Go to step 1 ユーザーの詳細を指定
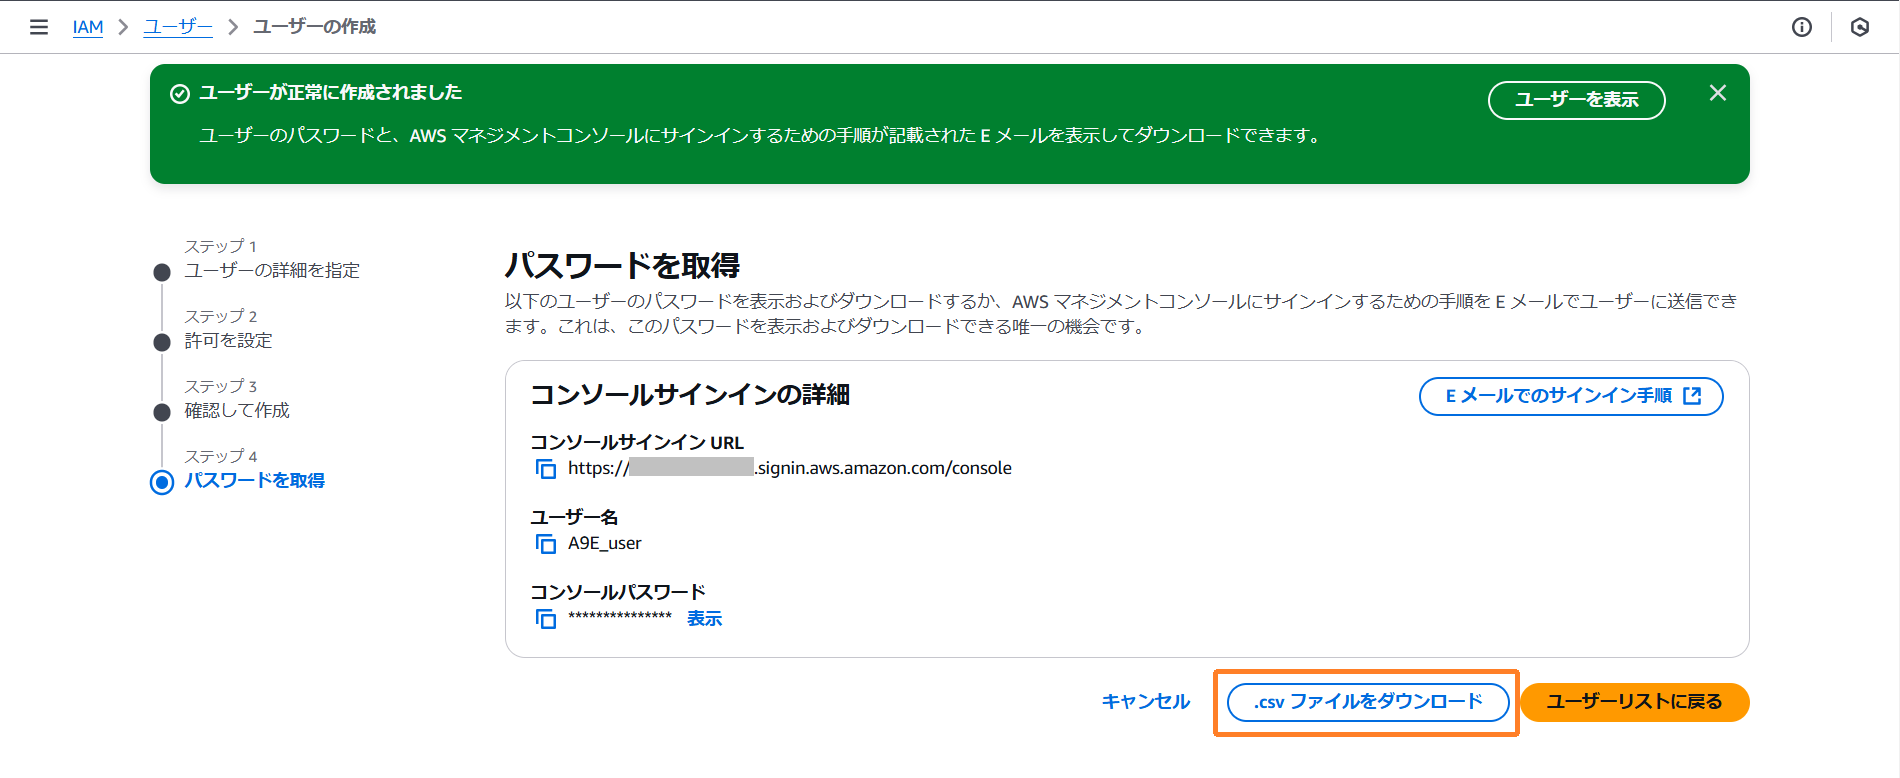The image size is (1900, 778). pos(271,271)
